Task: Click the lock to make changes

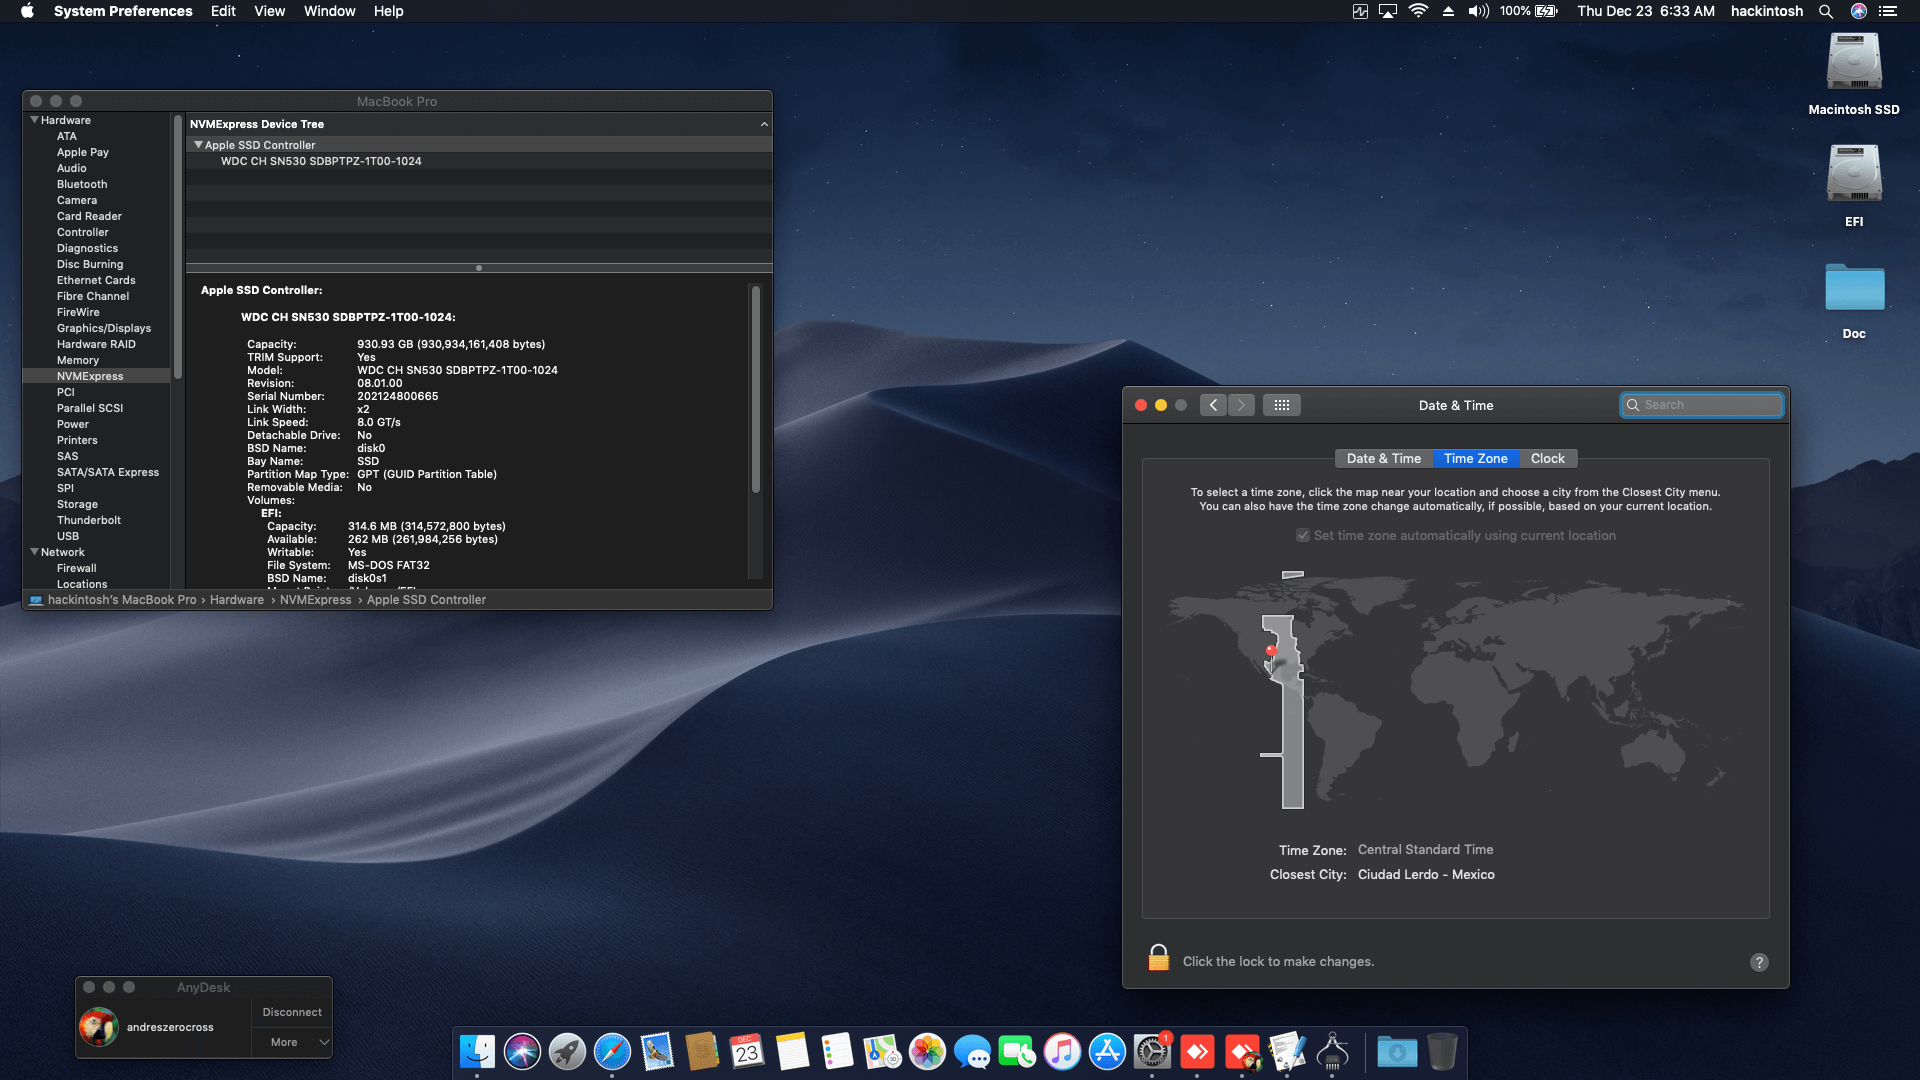Action: 1158,958
